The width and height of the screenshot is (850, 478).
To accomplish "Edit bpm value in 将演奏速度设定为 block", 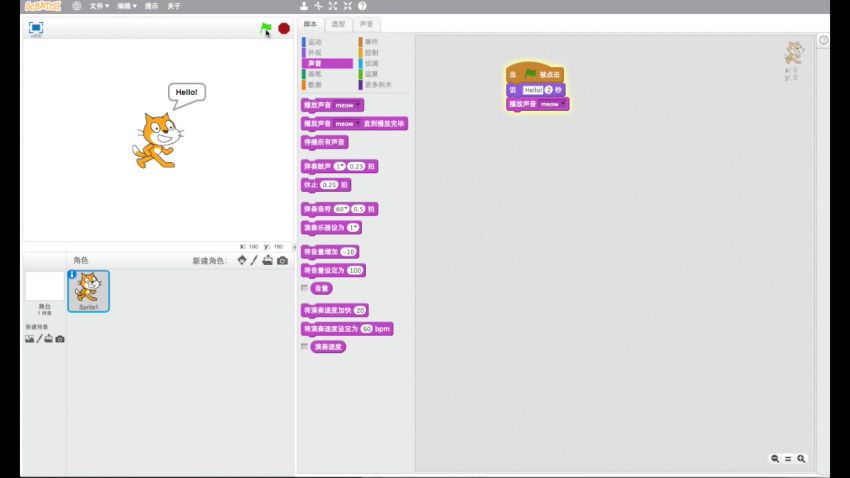I will point(367,329).
